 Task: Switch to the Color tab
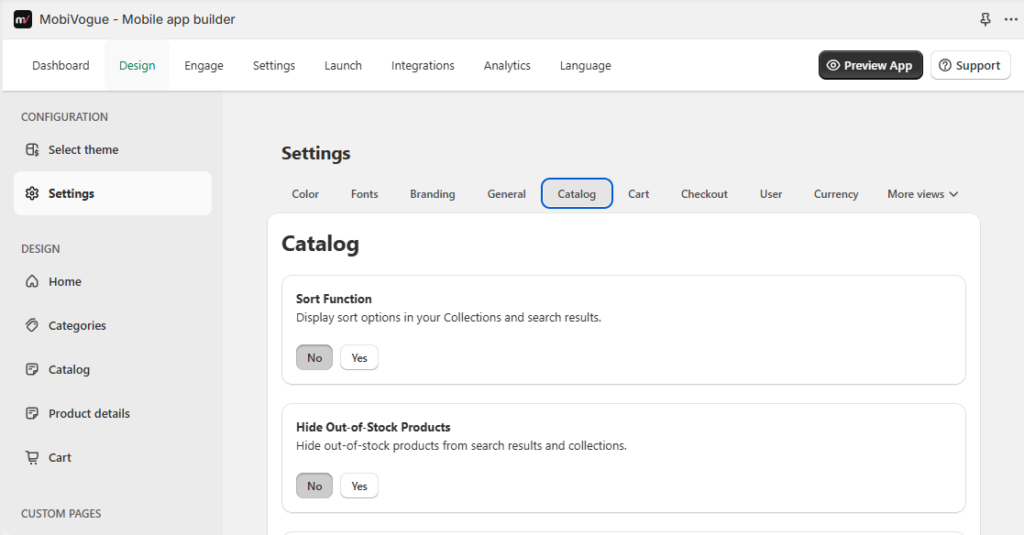point(305,194)
